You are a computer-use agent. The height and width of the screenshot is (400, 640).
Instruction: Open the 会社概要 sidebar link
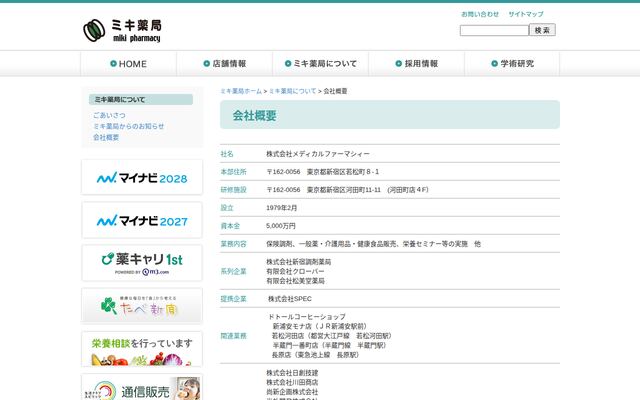tap(106, 138)
